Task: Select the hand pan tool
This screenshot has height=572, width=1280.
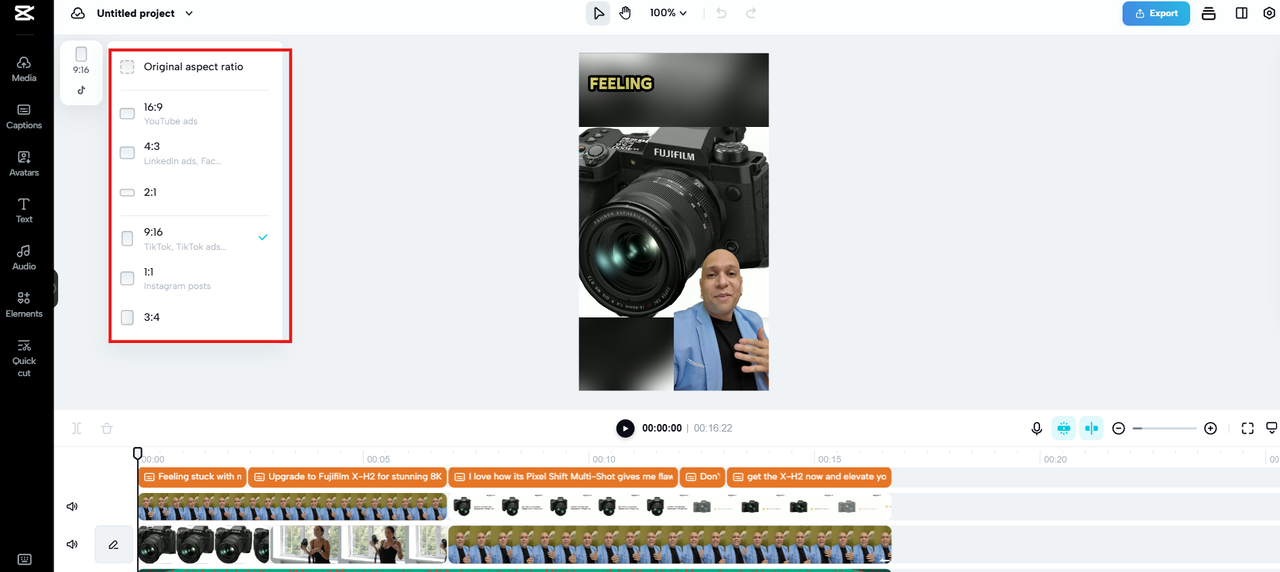Action: pos(625,13)
